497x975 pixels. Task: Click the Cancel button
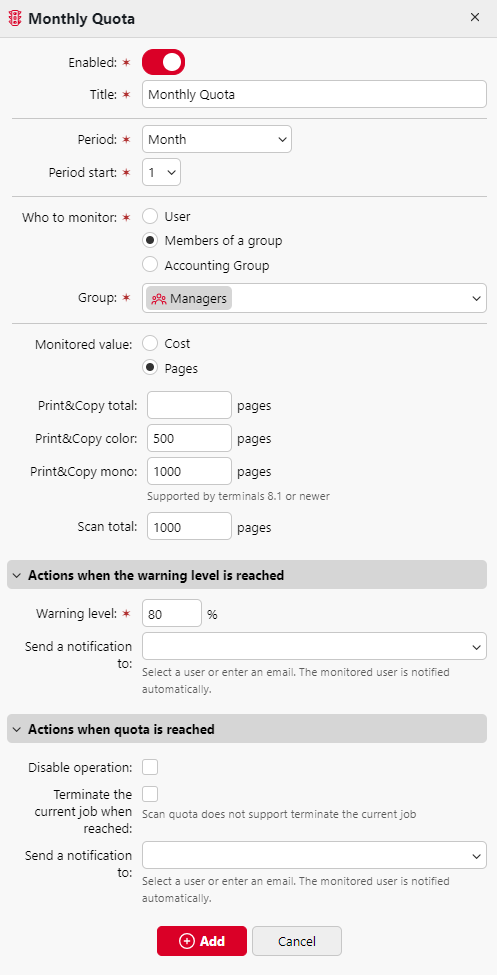[297, 941]
